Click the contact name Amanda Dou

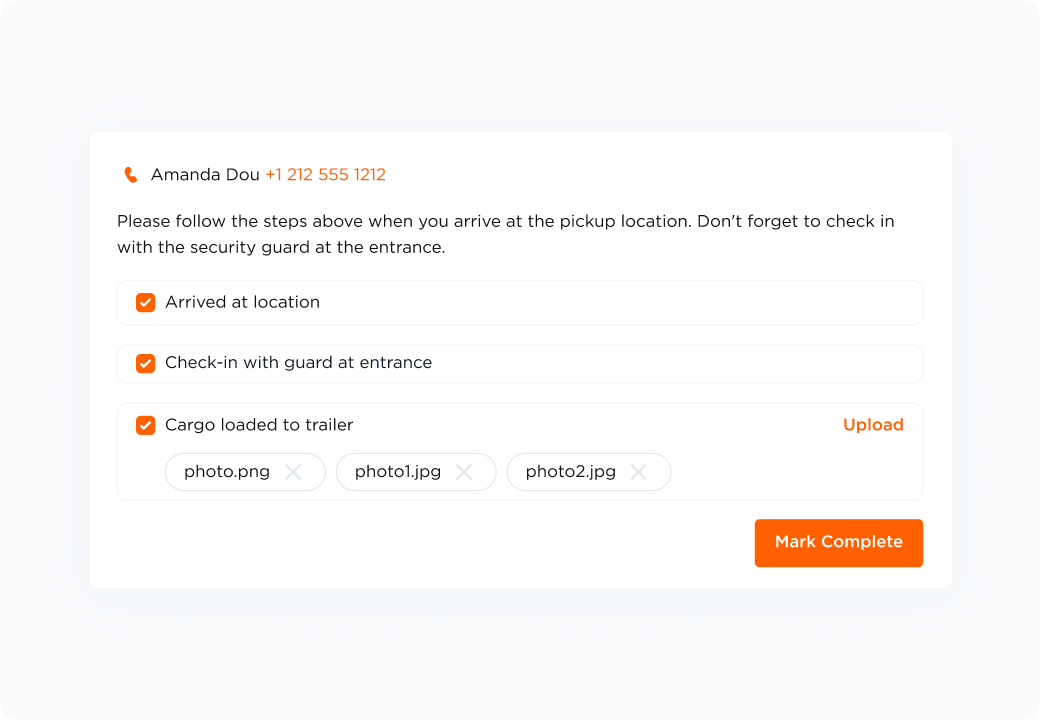pyautogui.click(x=205, y=175)
